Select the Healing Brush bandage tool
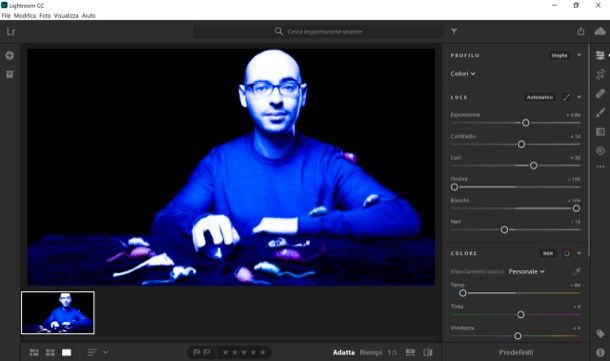The width and height of the screenshot is (610, 361). pyautogui.click(x=600, y=94)
